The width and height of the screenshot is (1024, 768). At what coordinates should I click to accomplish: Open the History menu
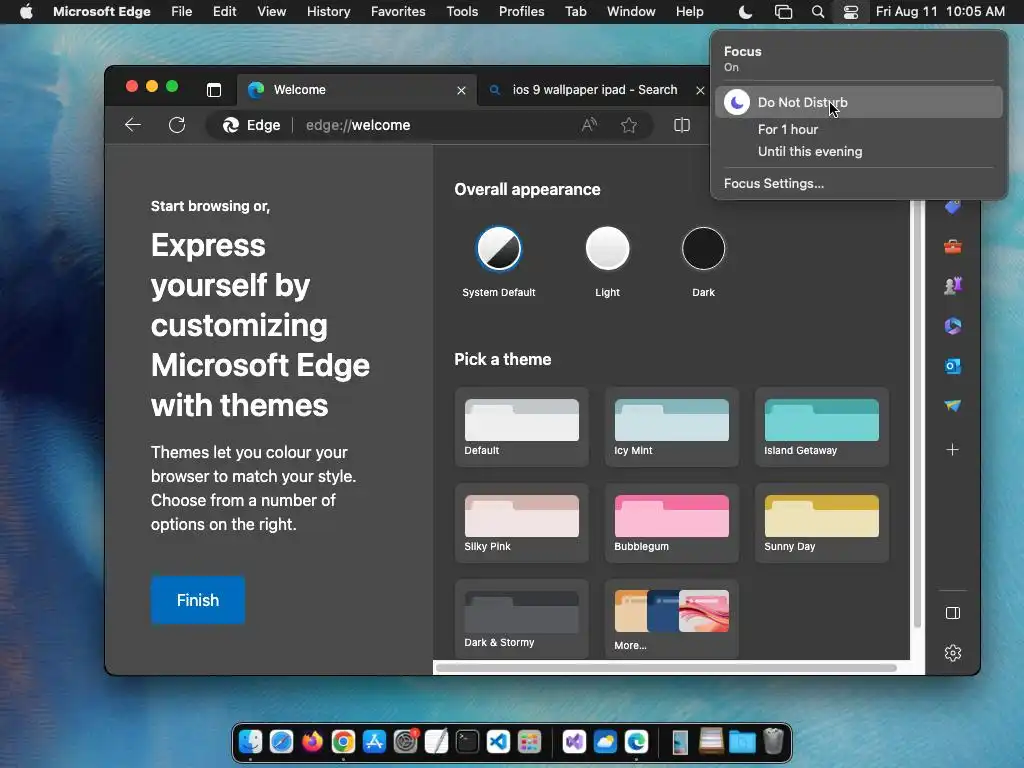click(328, 12)
